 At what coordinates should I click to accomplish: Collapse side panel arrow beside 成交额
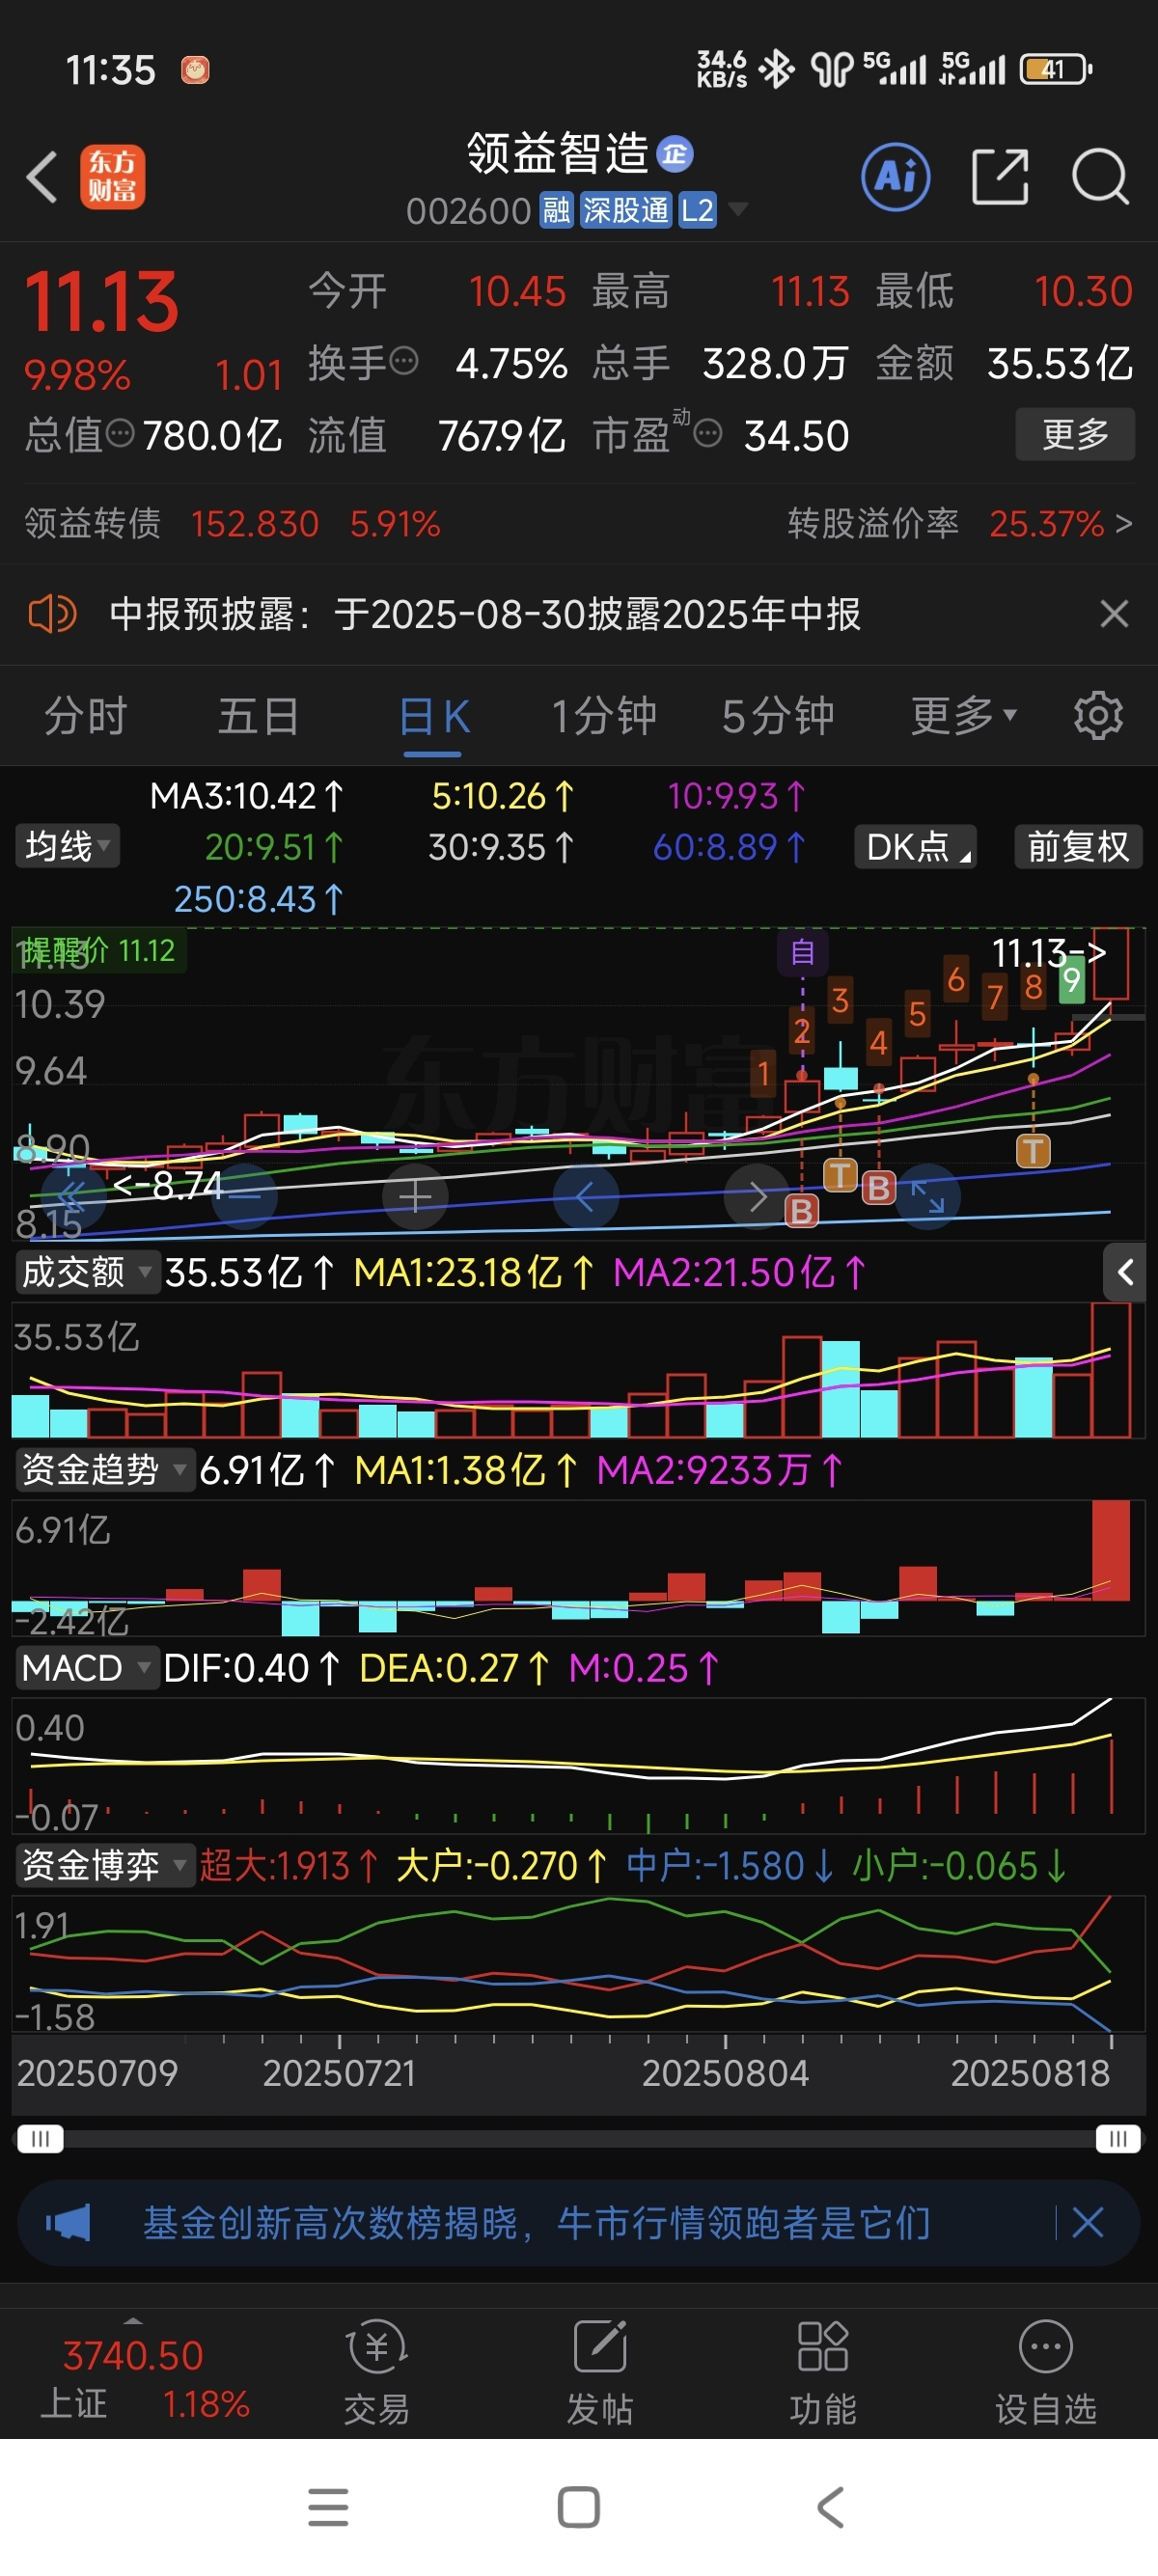1125,1272
